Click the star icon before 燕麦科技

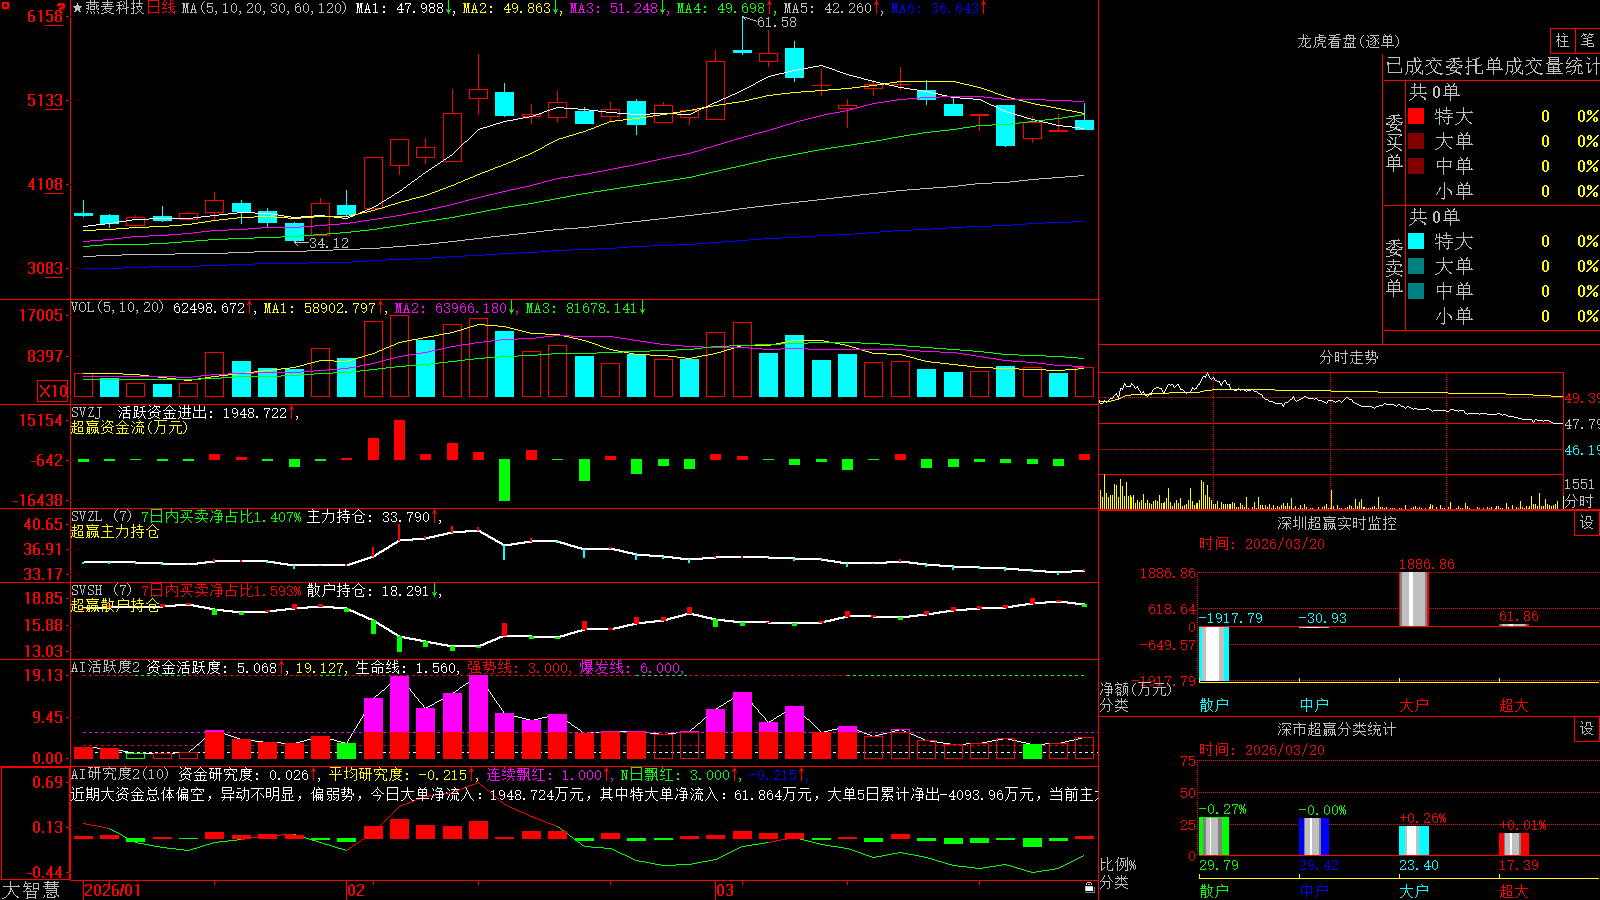(x=77, y=8)
